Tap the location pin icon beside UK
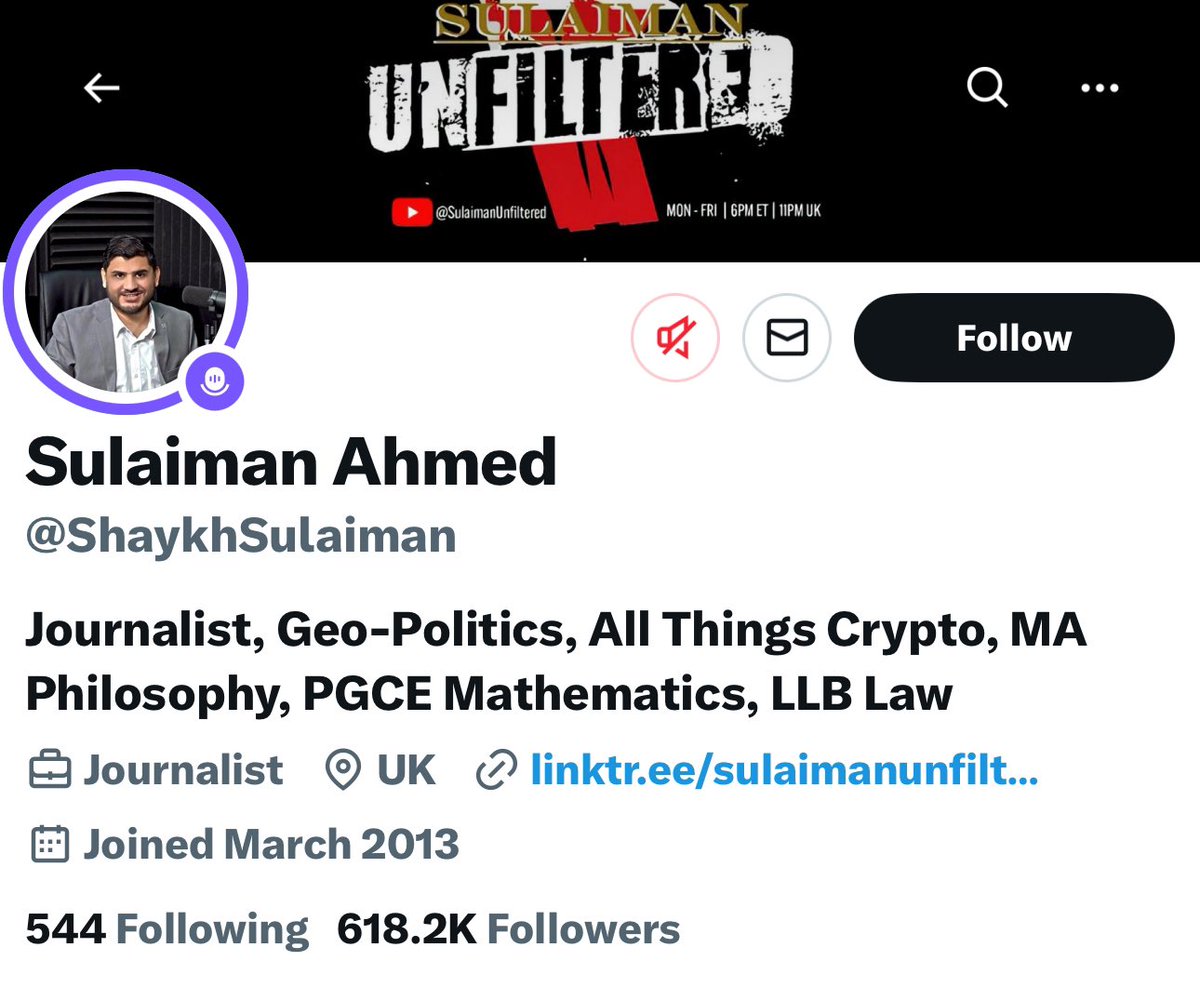This screenshot has height=1001, width=1200. (343, 771)
